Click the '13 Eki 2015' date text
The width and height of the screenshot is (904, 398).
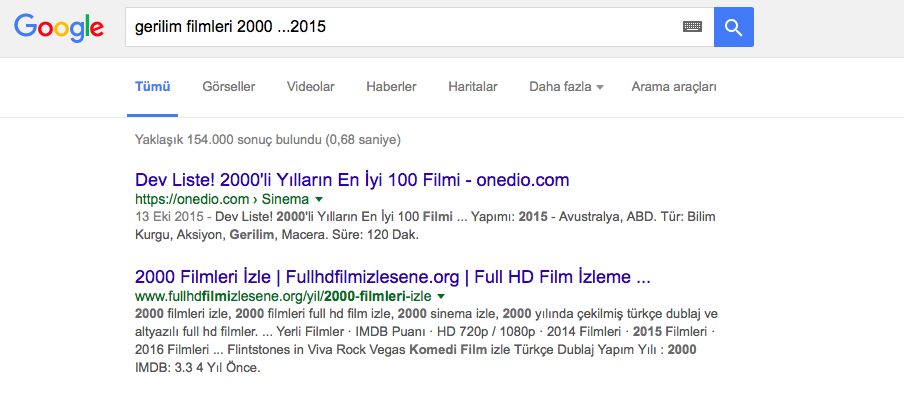[169, 217]
